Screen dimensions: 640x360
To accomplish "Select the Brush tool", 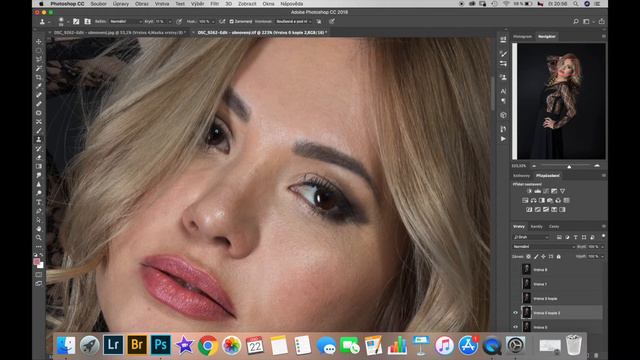I will click(x=39, y=131).
